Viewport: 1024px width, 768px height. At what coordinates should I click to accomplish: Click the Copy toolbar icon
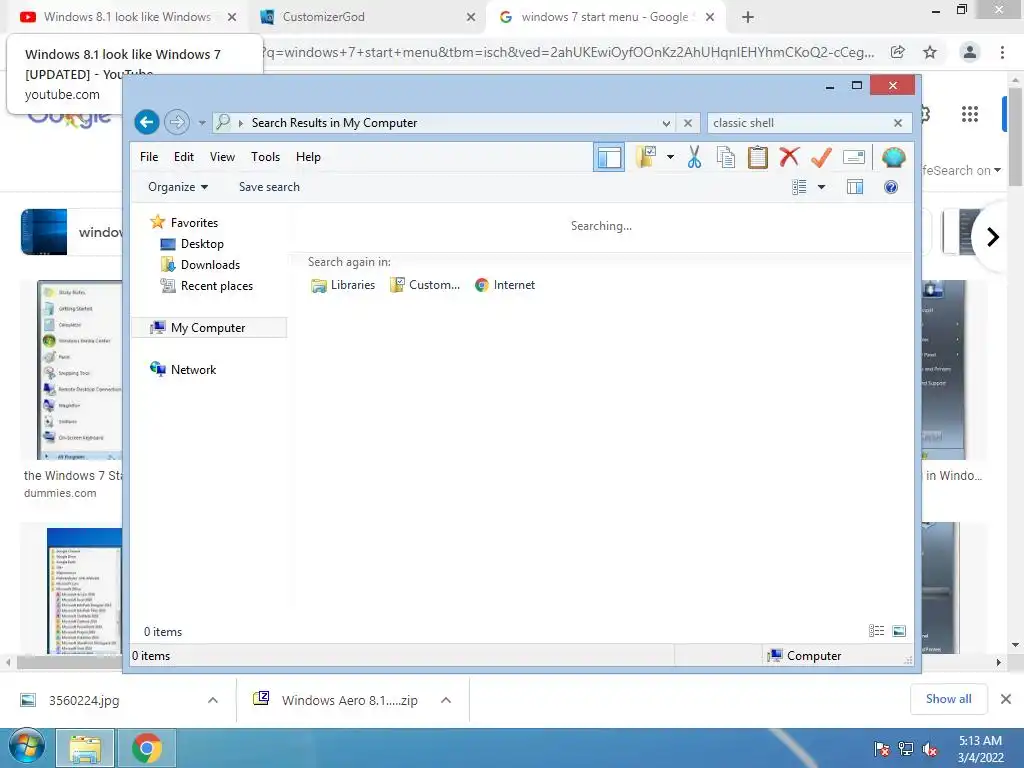coord(726,157)
